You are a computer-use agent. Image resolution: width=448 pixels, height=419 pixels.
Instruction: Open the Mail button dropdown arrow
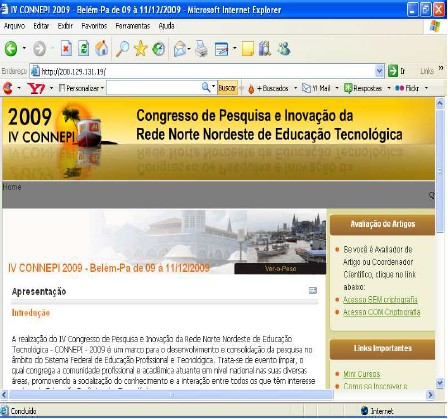point(189,49)
